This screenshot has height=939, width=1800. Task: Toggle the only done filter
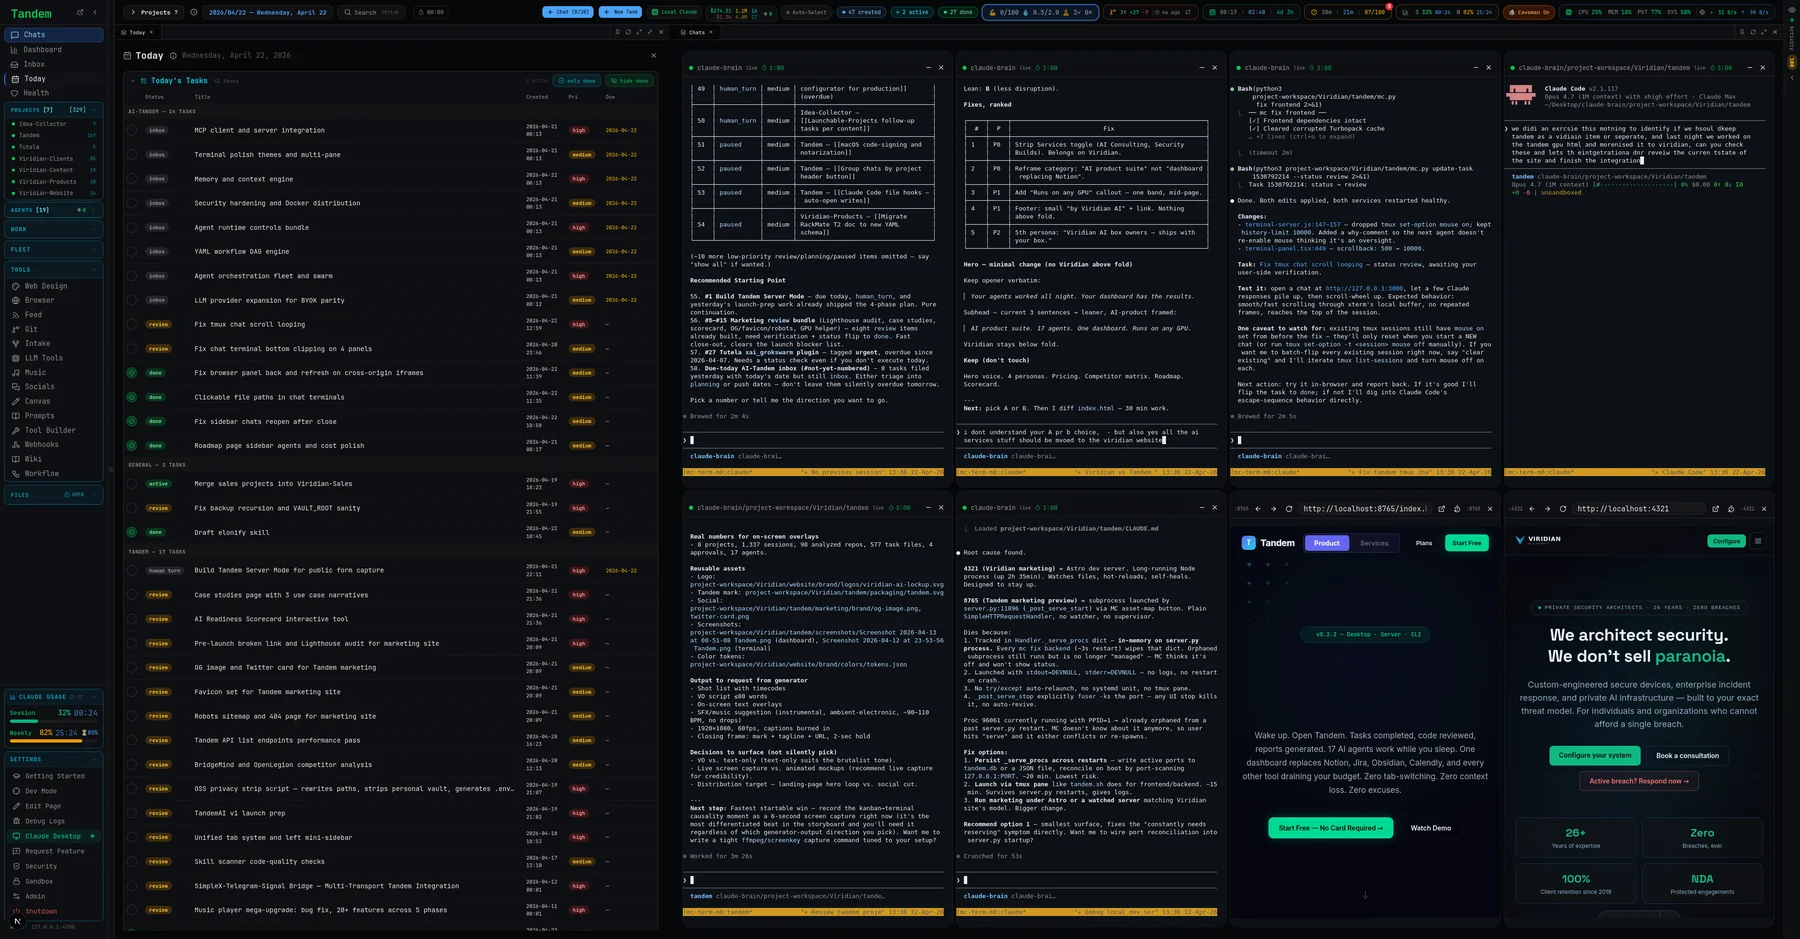(x=577, y=81)
